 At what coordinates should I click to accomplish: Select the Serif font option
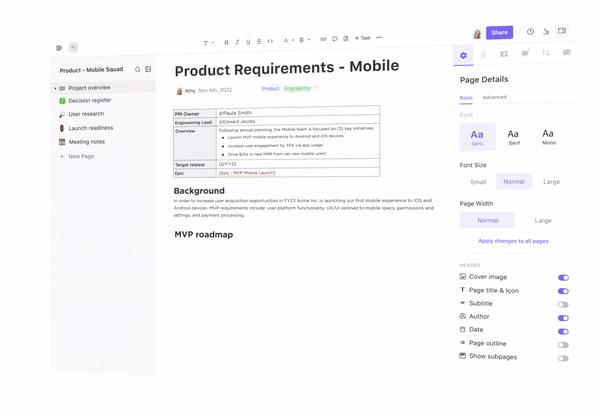point(514,137)
